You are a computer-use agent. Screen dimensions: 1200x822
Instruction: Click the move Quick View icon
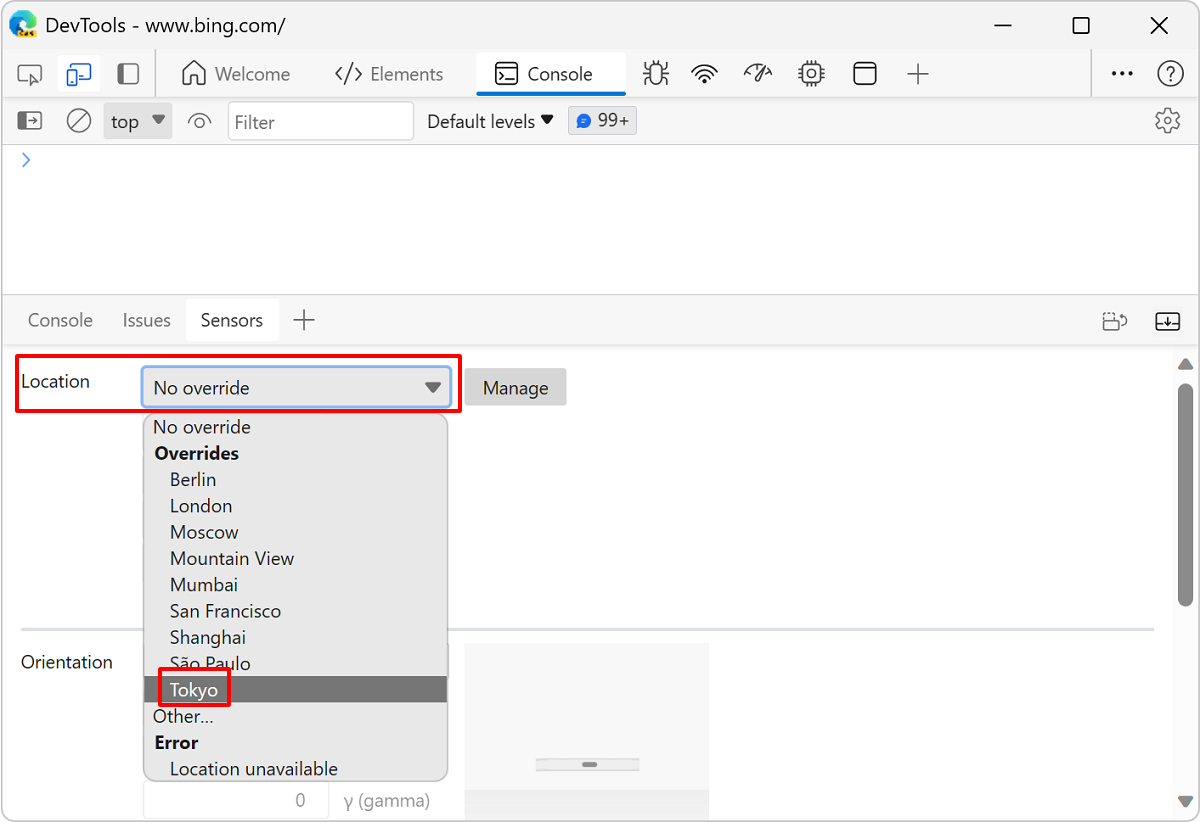(1115, 321)
